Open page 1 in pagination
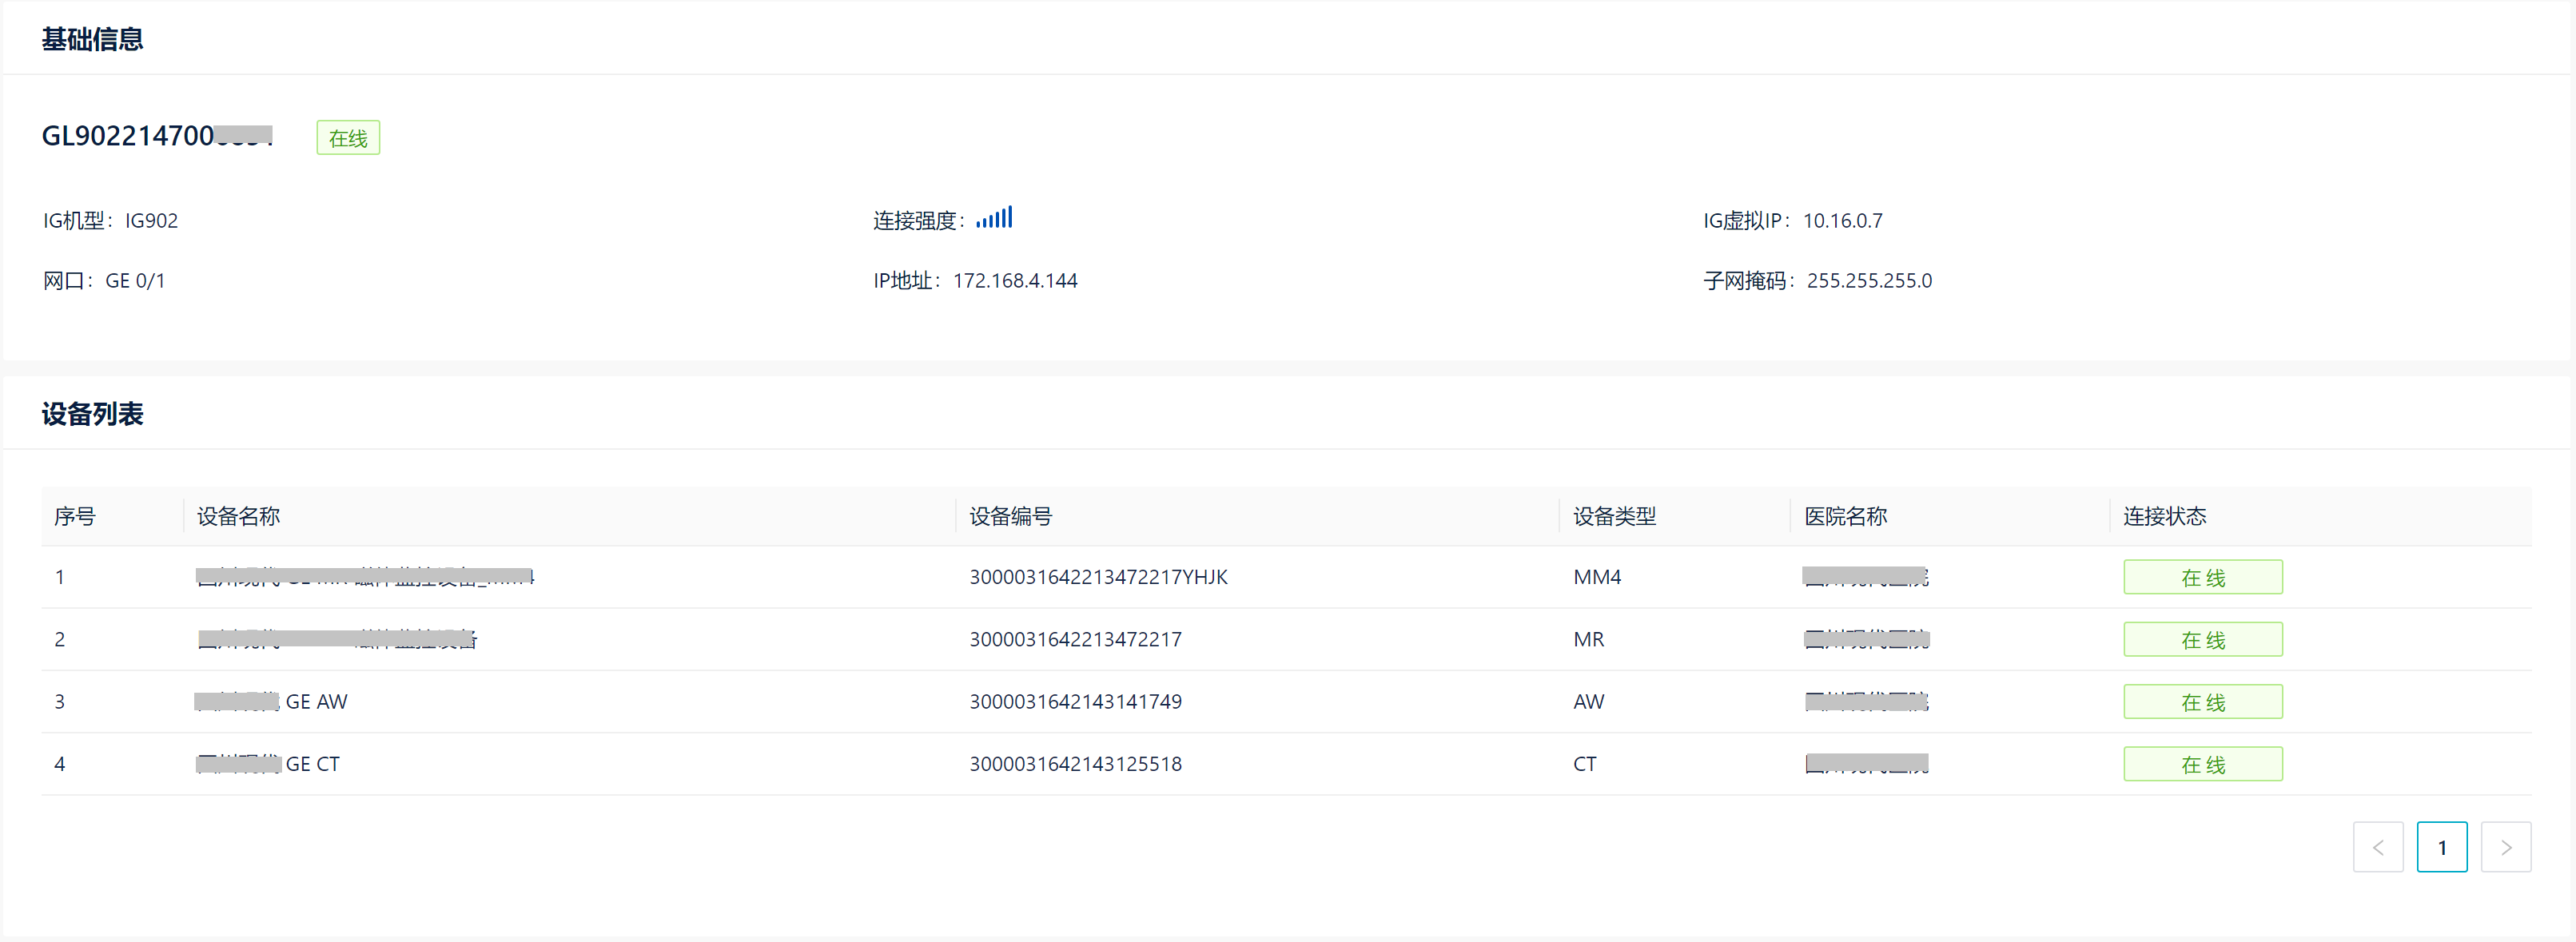This screenshot has height=942, width=2576. click(2442, 846)
